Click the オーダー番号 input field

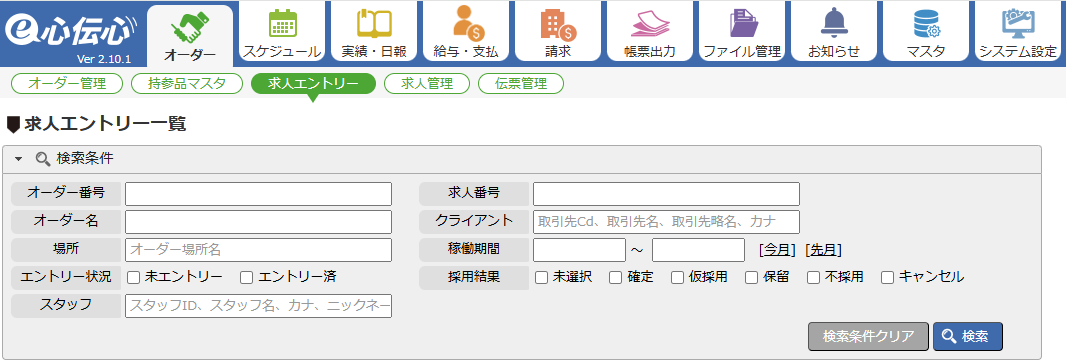(258, 194)
